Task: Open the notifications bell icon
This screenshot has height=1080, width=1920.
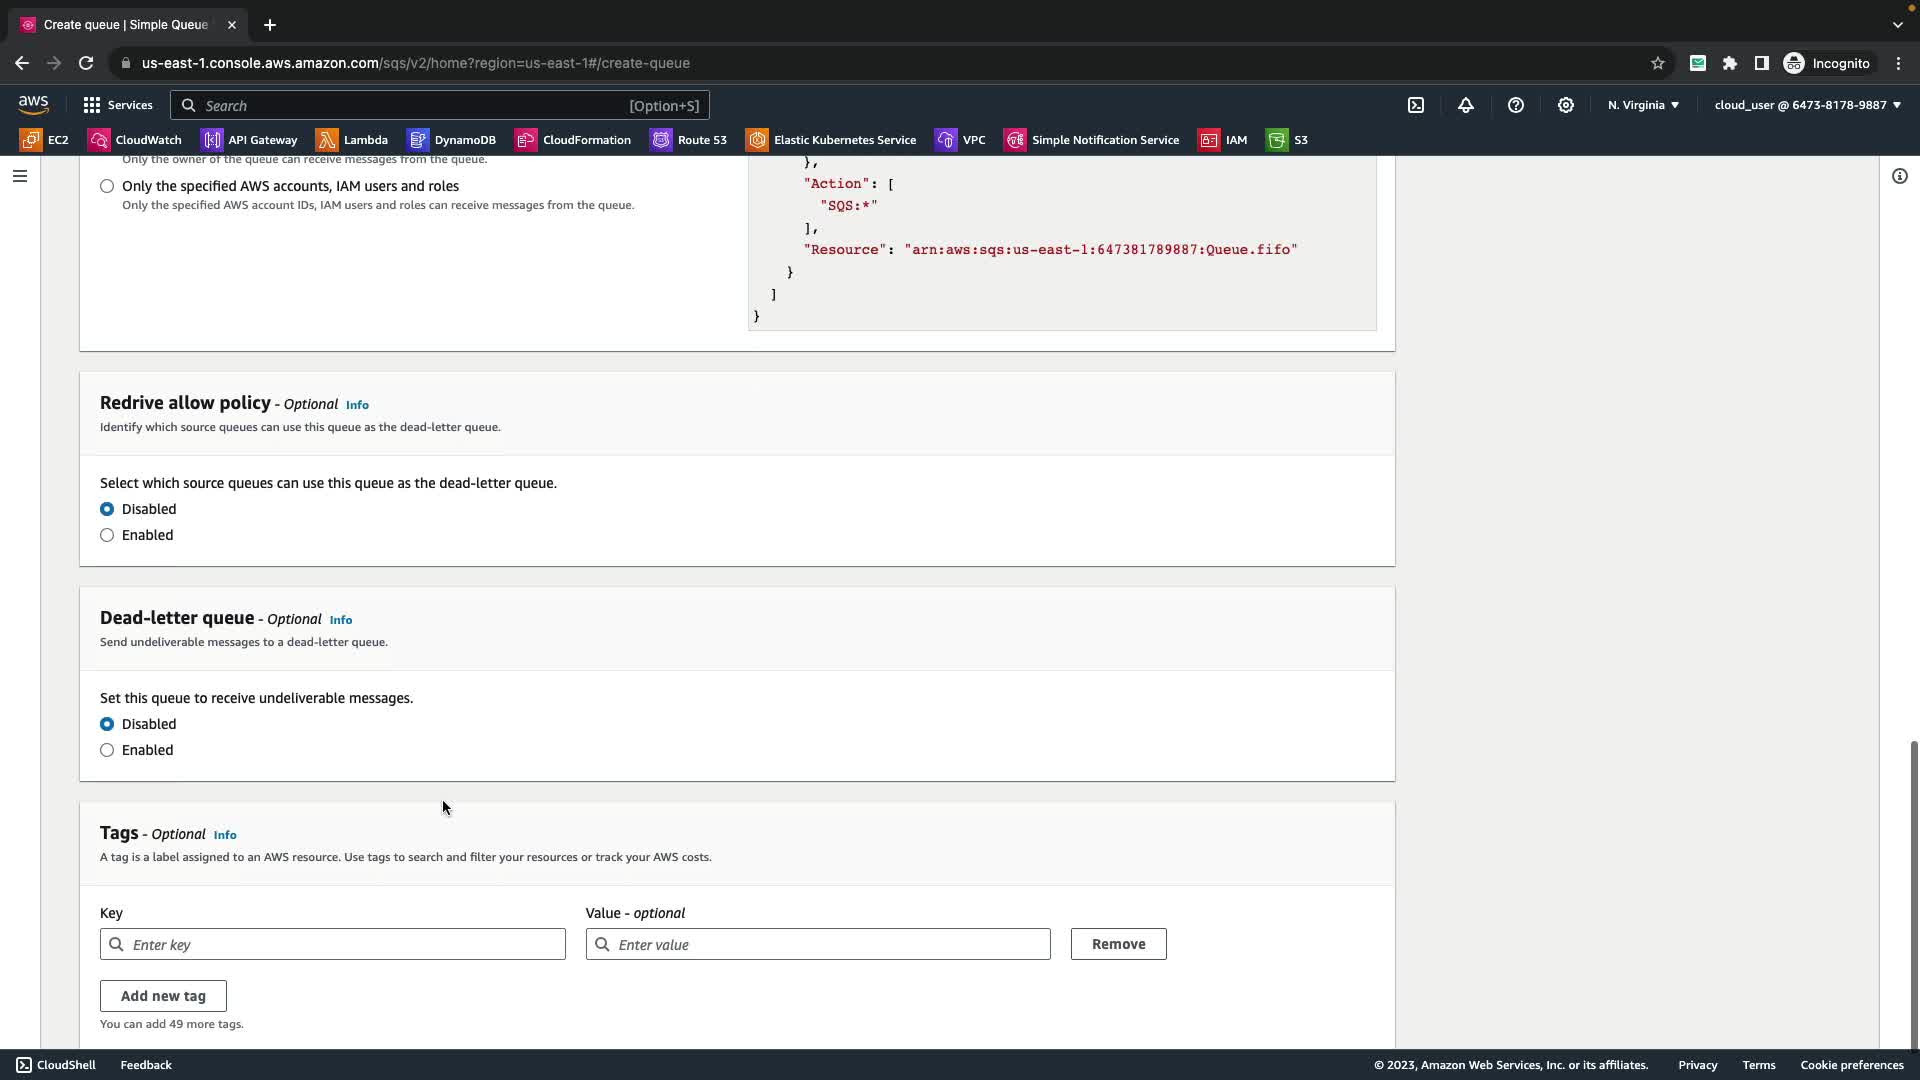Action: coord(1466,105)
